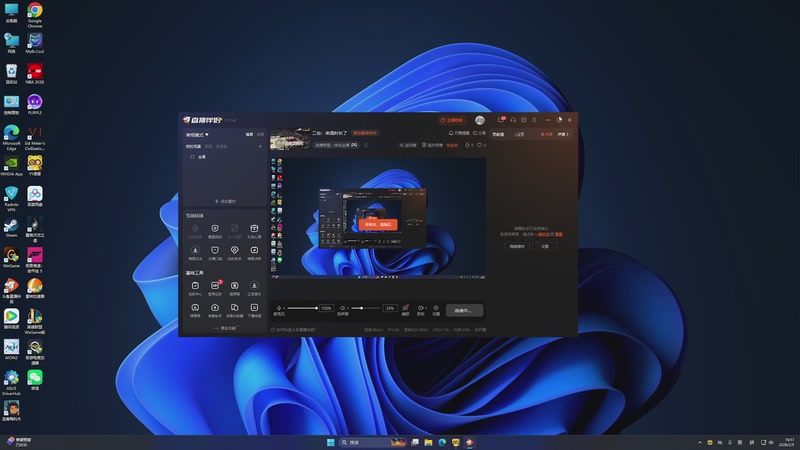Switch to the 横屏 orientation tab
This screenshot has height=450, width=800.
pyautogui.click(x=249, y=135)
